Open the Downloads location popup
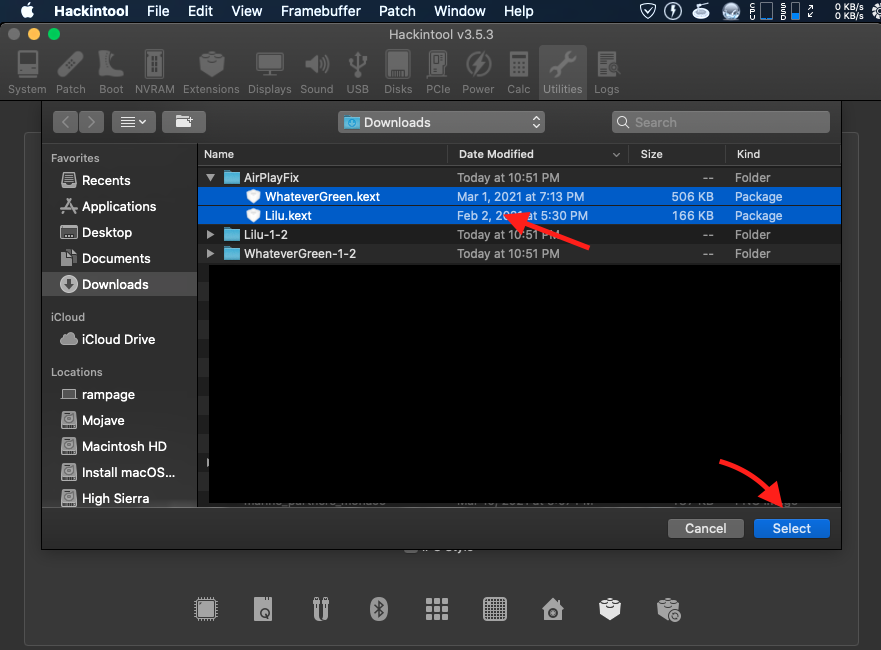 (x=441, y=122)
